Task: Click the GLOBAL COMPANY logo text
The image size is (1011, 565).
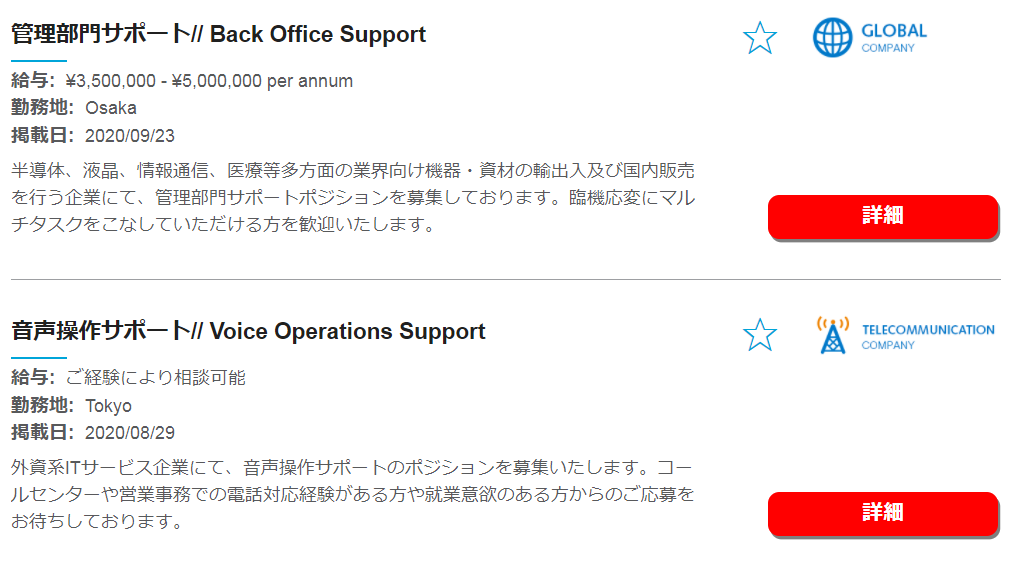Action: [x=894, y=38]
